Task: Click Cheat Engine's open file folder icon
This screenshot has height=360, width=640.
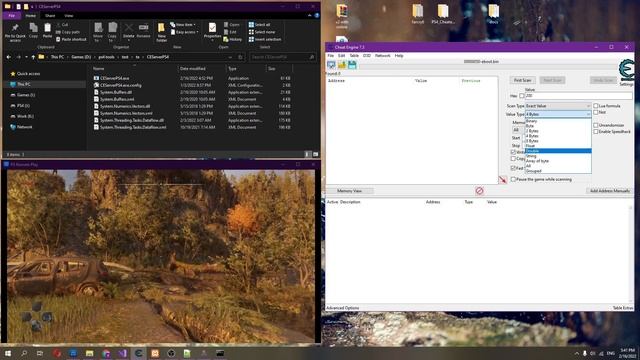Action: point(342,65)
